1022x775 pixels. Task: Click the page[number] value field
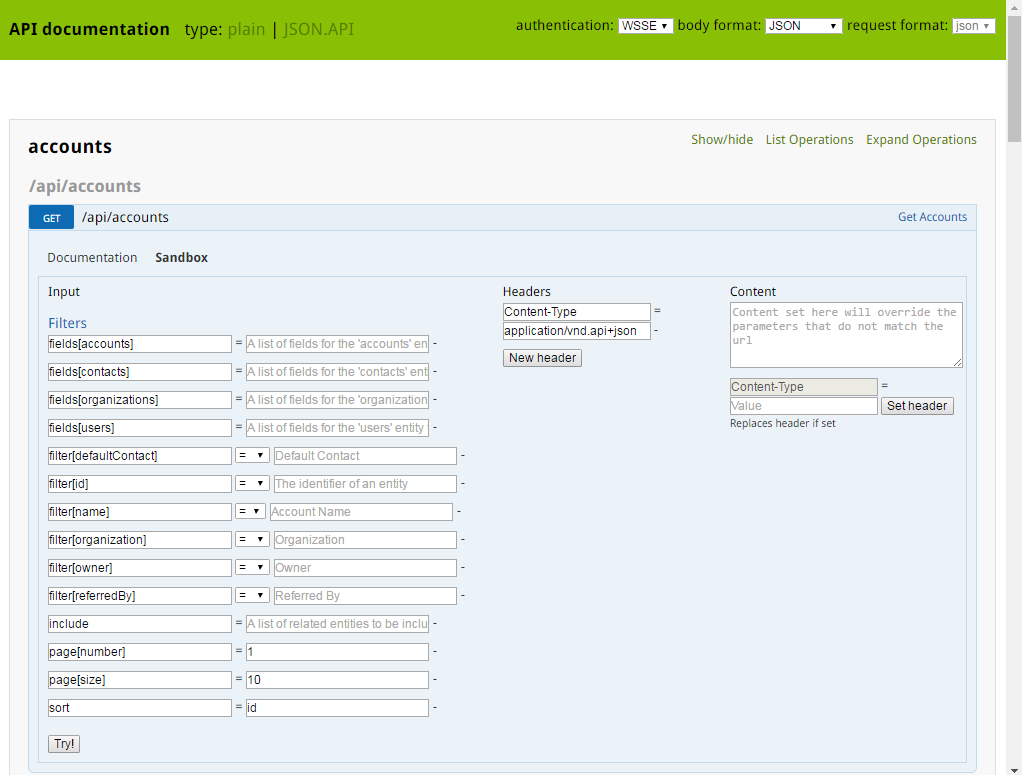tap(337, 652)
